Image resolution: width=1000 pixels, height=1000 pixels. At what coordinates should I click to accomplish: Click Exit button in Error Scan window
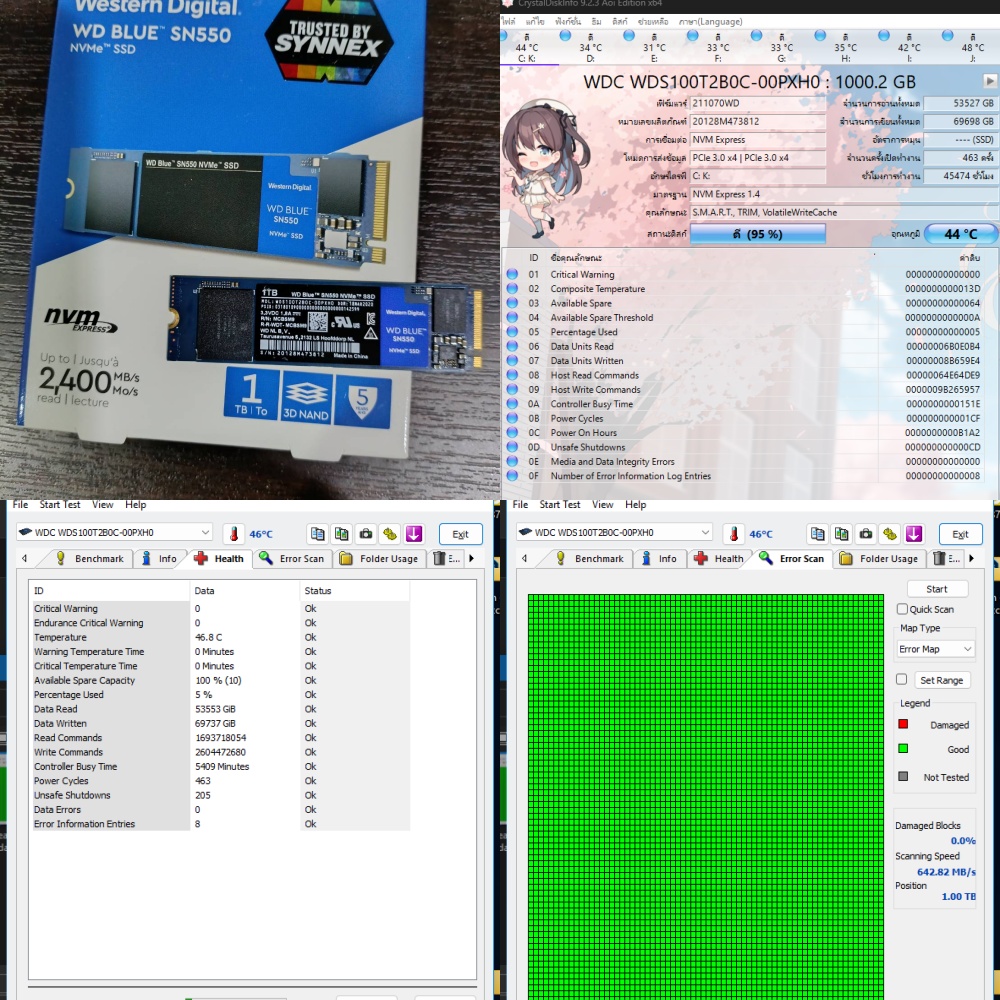pos(960,534)
